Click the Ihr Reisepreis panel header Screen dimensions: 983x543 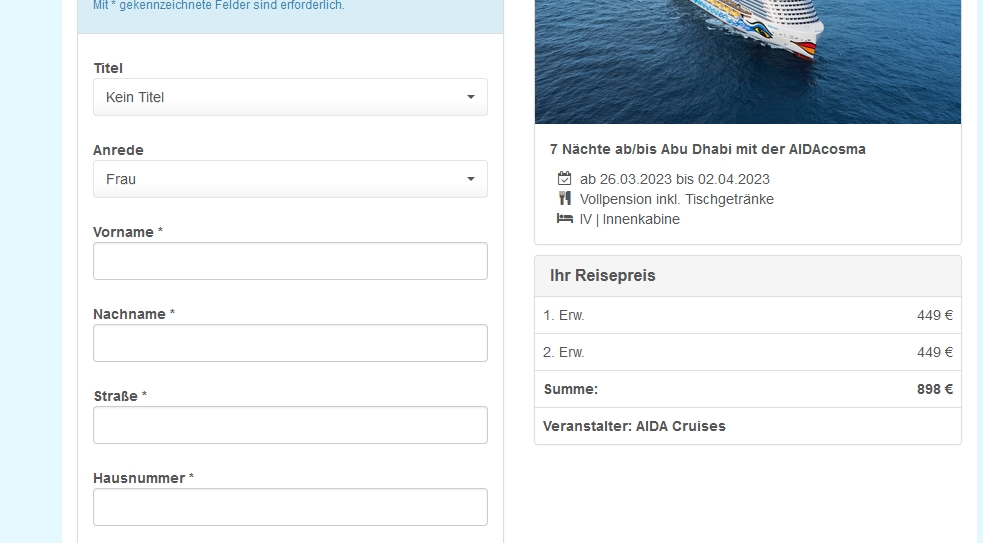(747, 276)
